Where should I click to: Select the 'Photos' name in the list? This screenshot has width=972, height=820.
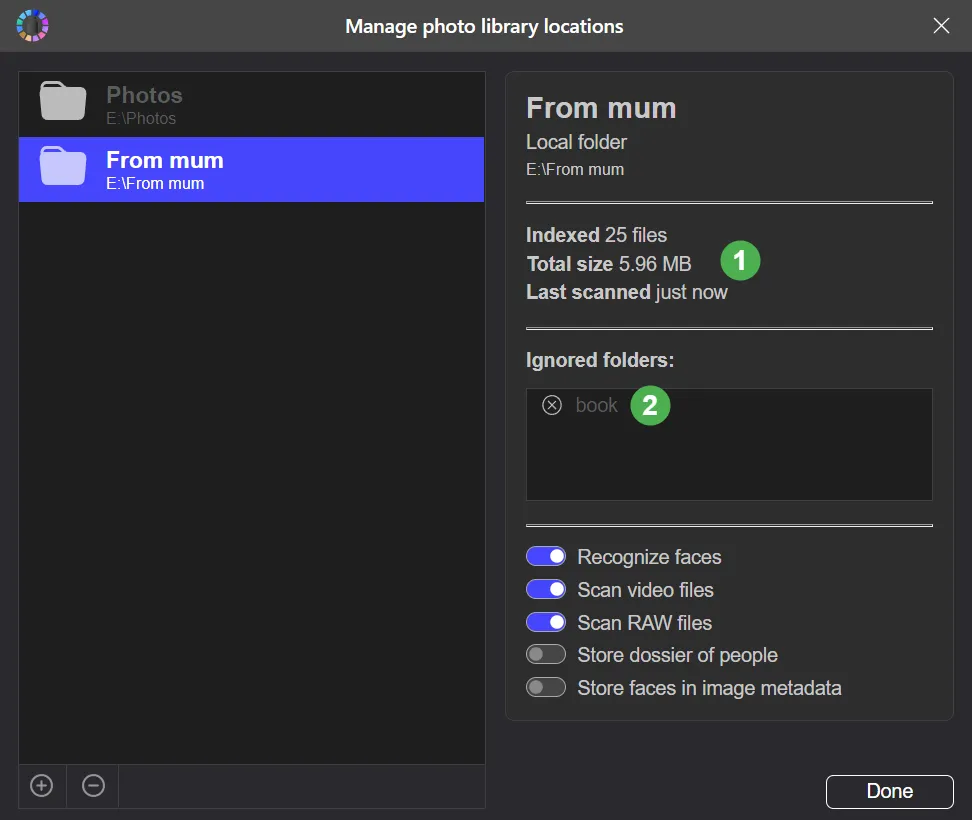[144, 95]
